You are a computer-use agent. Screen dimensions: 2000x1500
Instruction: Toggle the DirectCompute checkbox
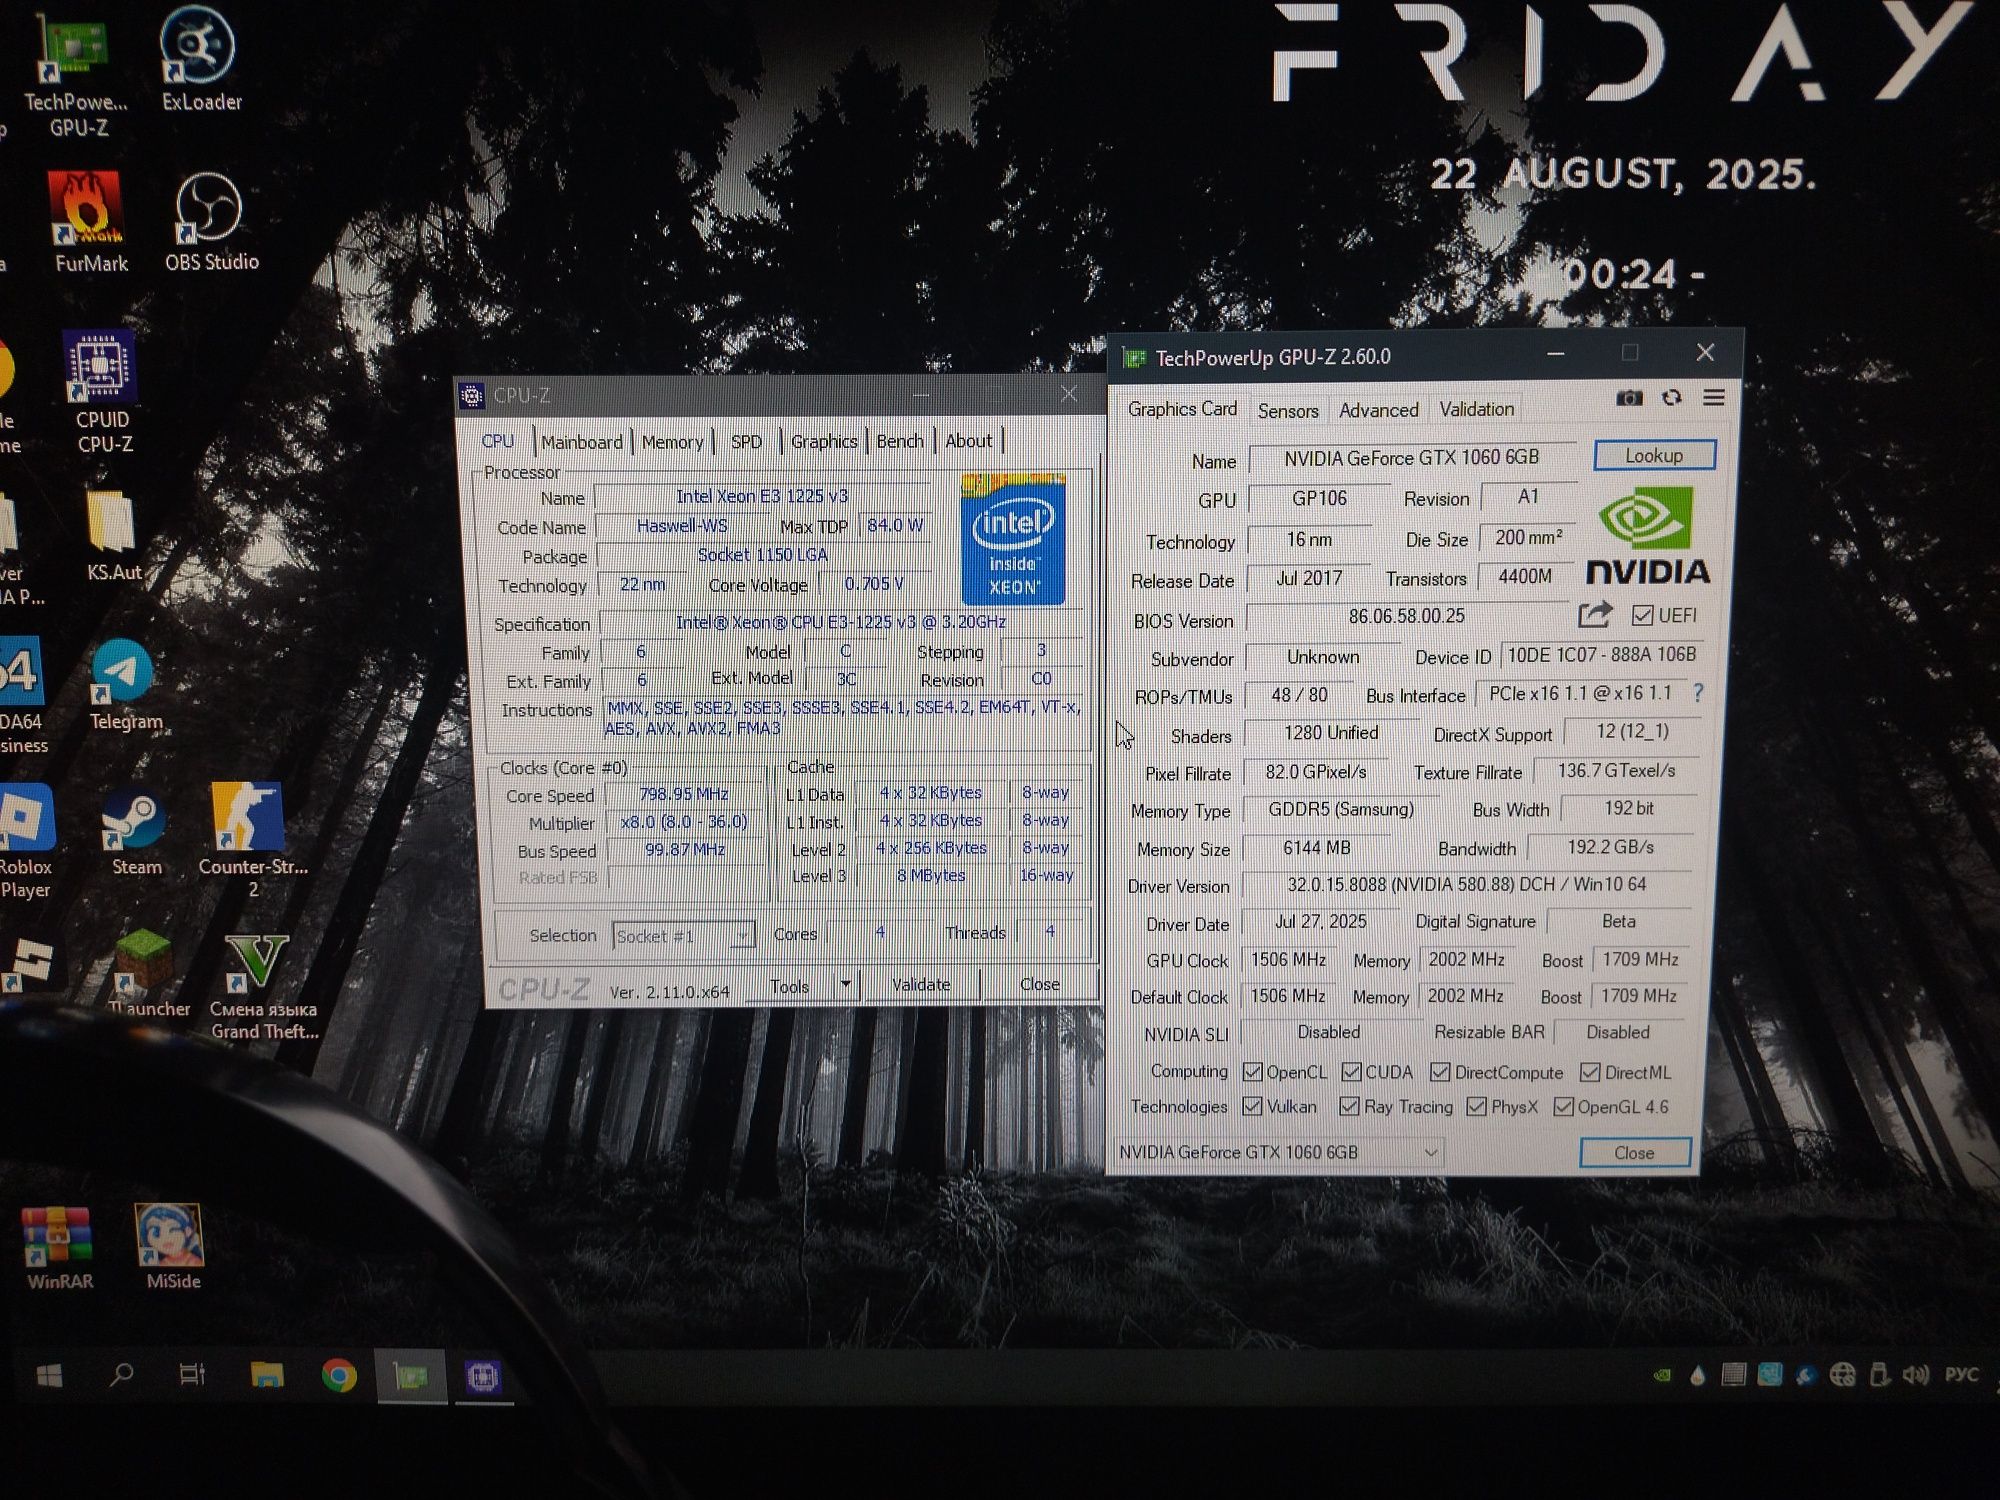pyautogui.click(x=1440, y=1072)
